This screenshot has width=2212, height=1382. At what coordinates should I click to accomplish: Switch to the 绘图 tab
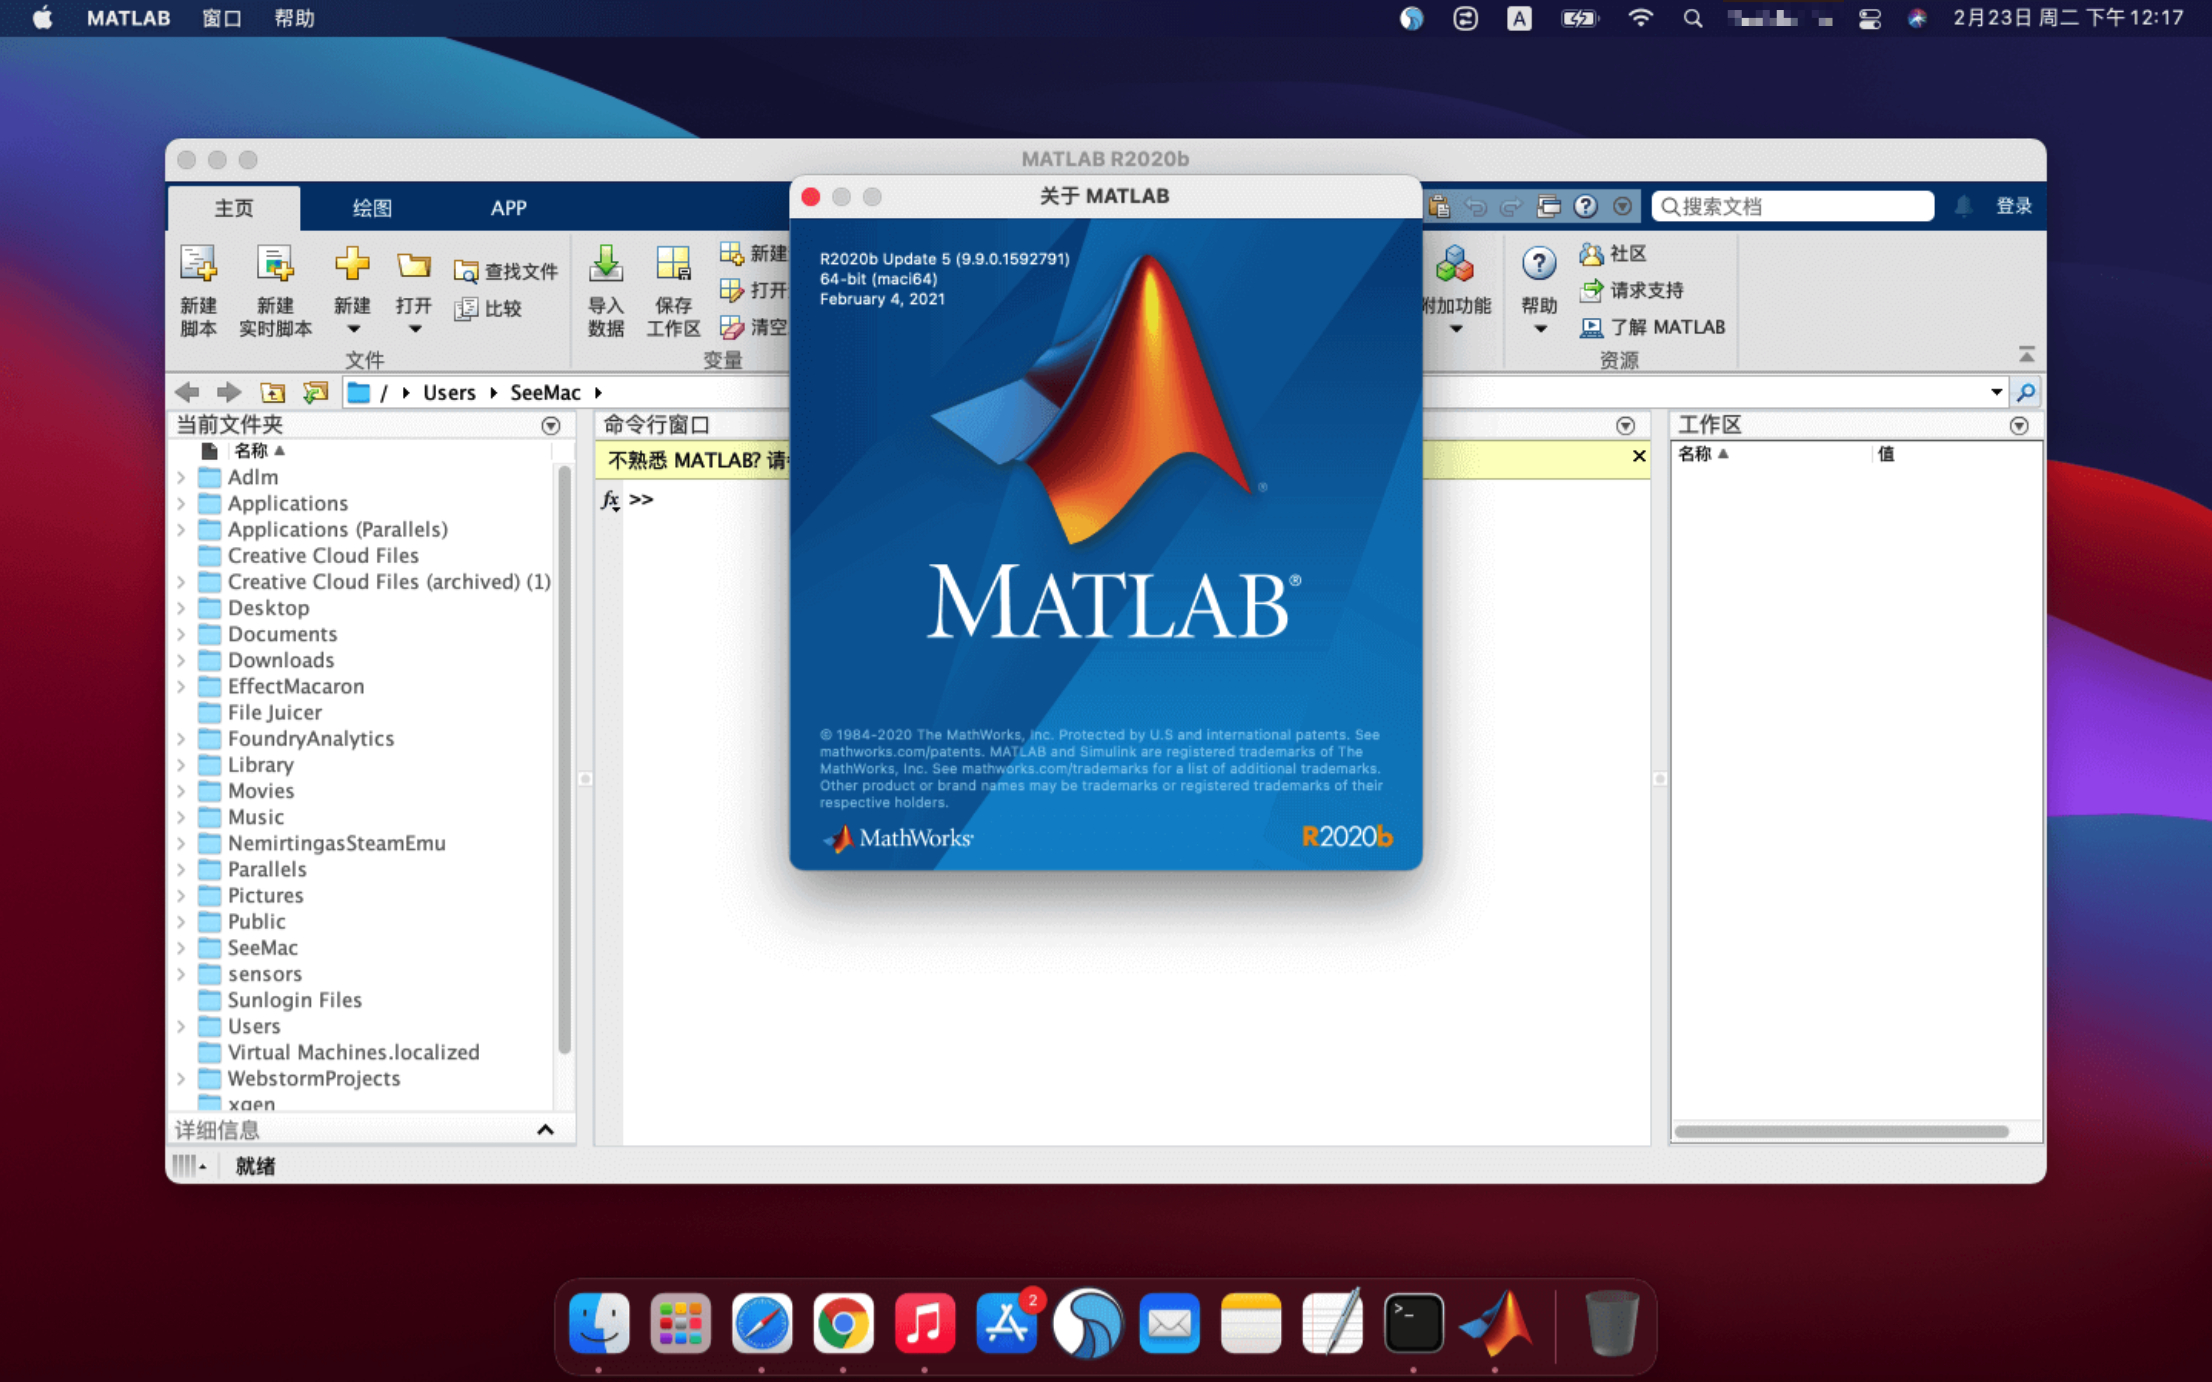point(372,208)
